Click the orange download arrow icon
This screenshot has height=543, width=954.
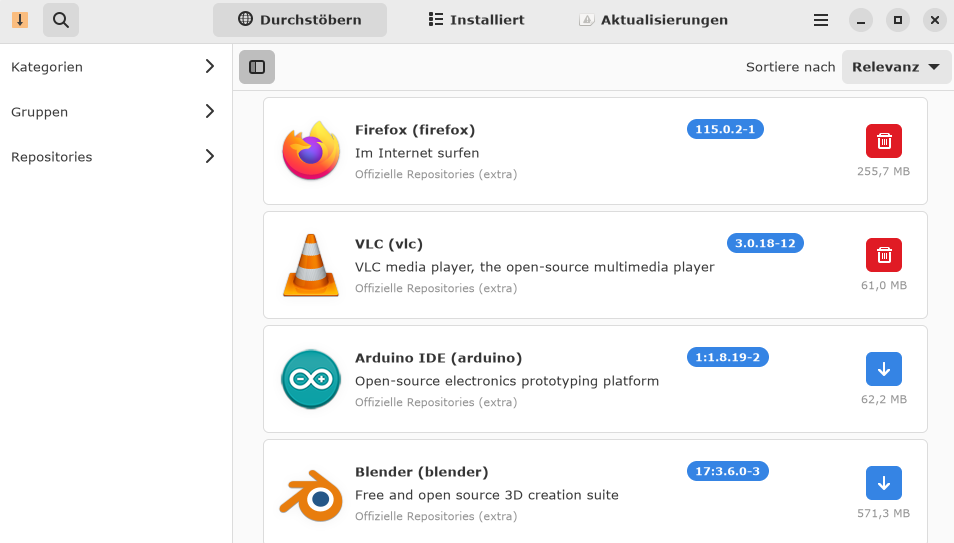click(x=20, y=20)
